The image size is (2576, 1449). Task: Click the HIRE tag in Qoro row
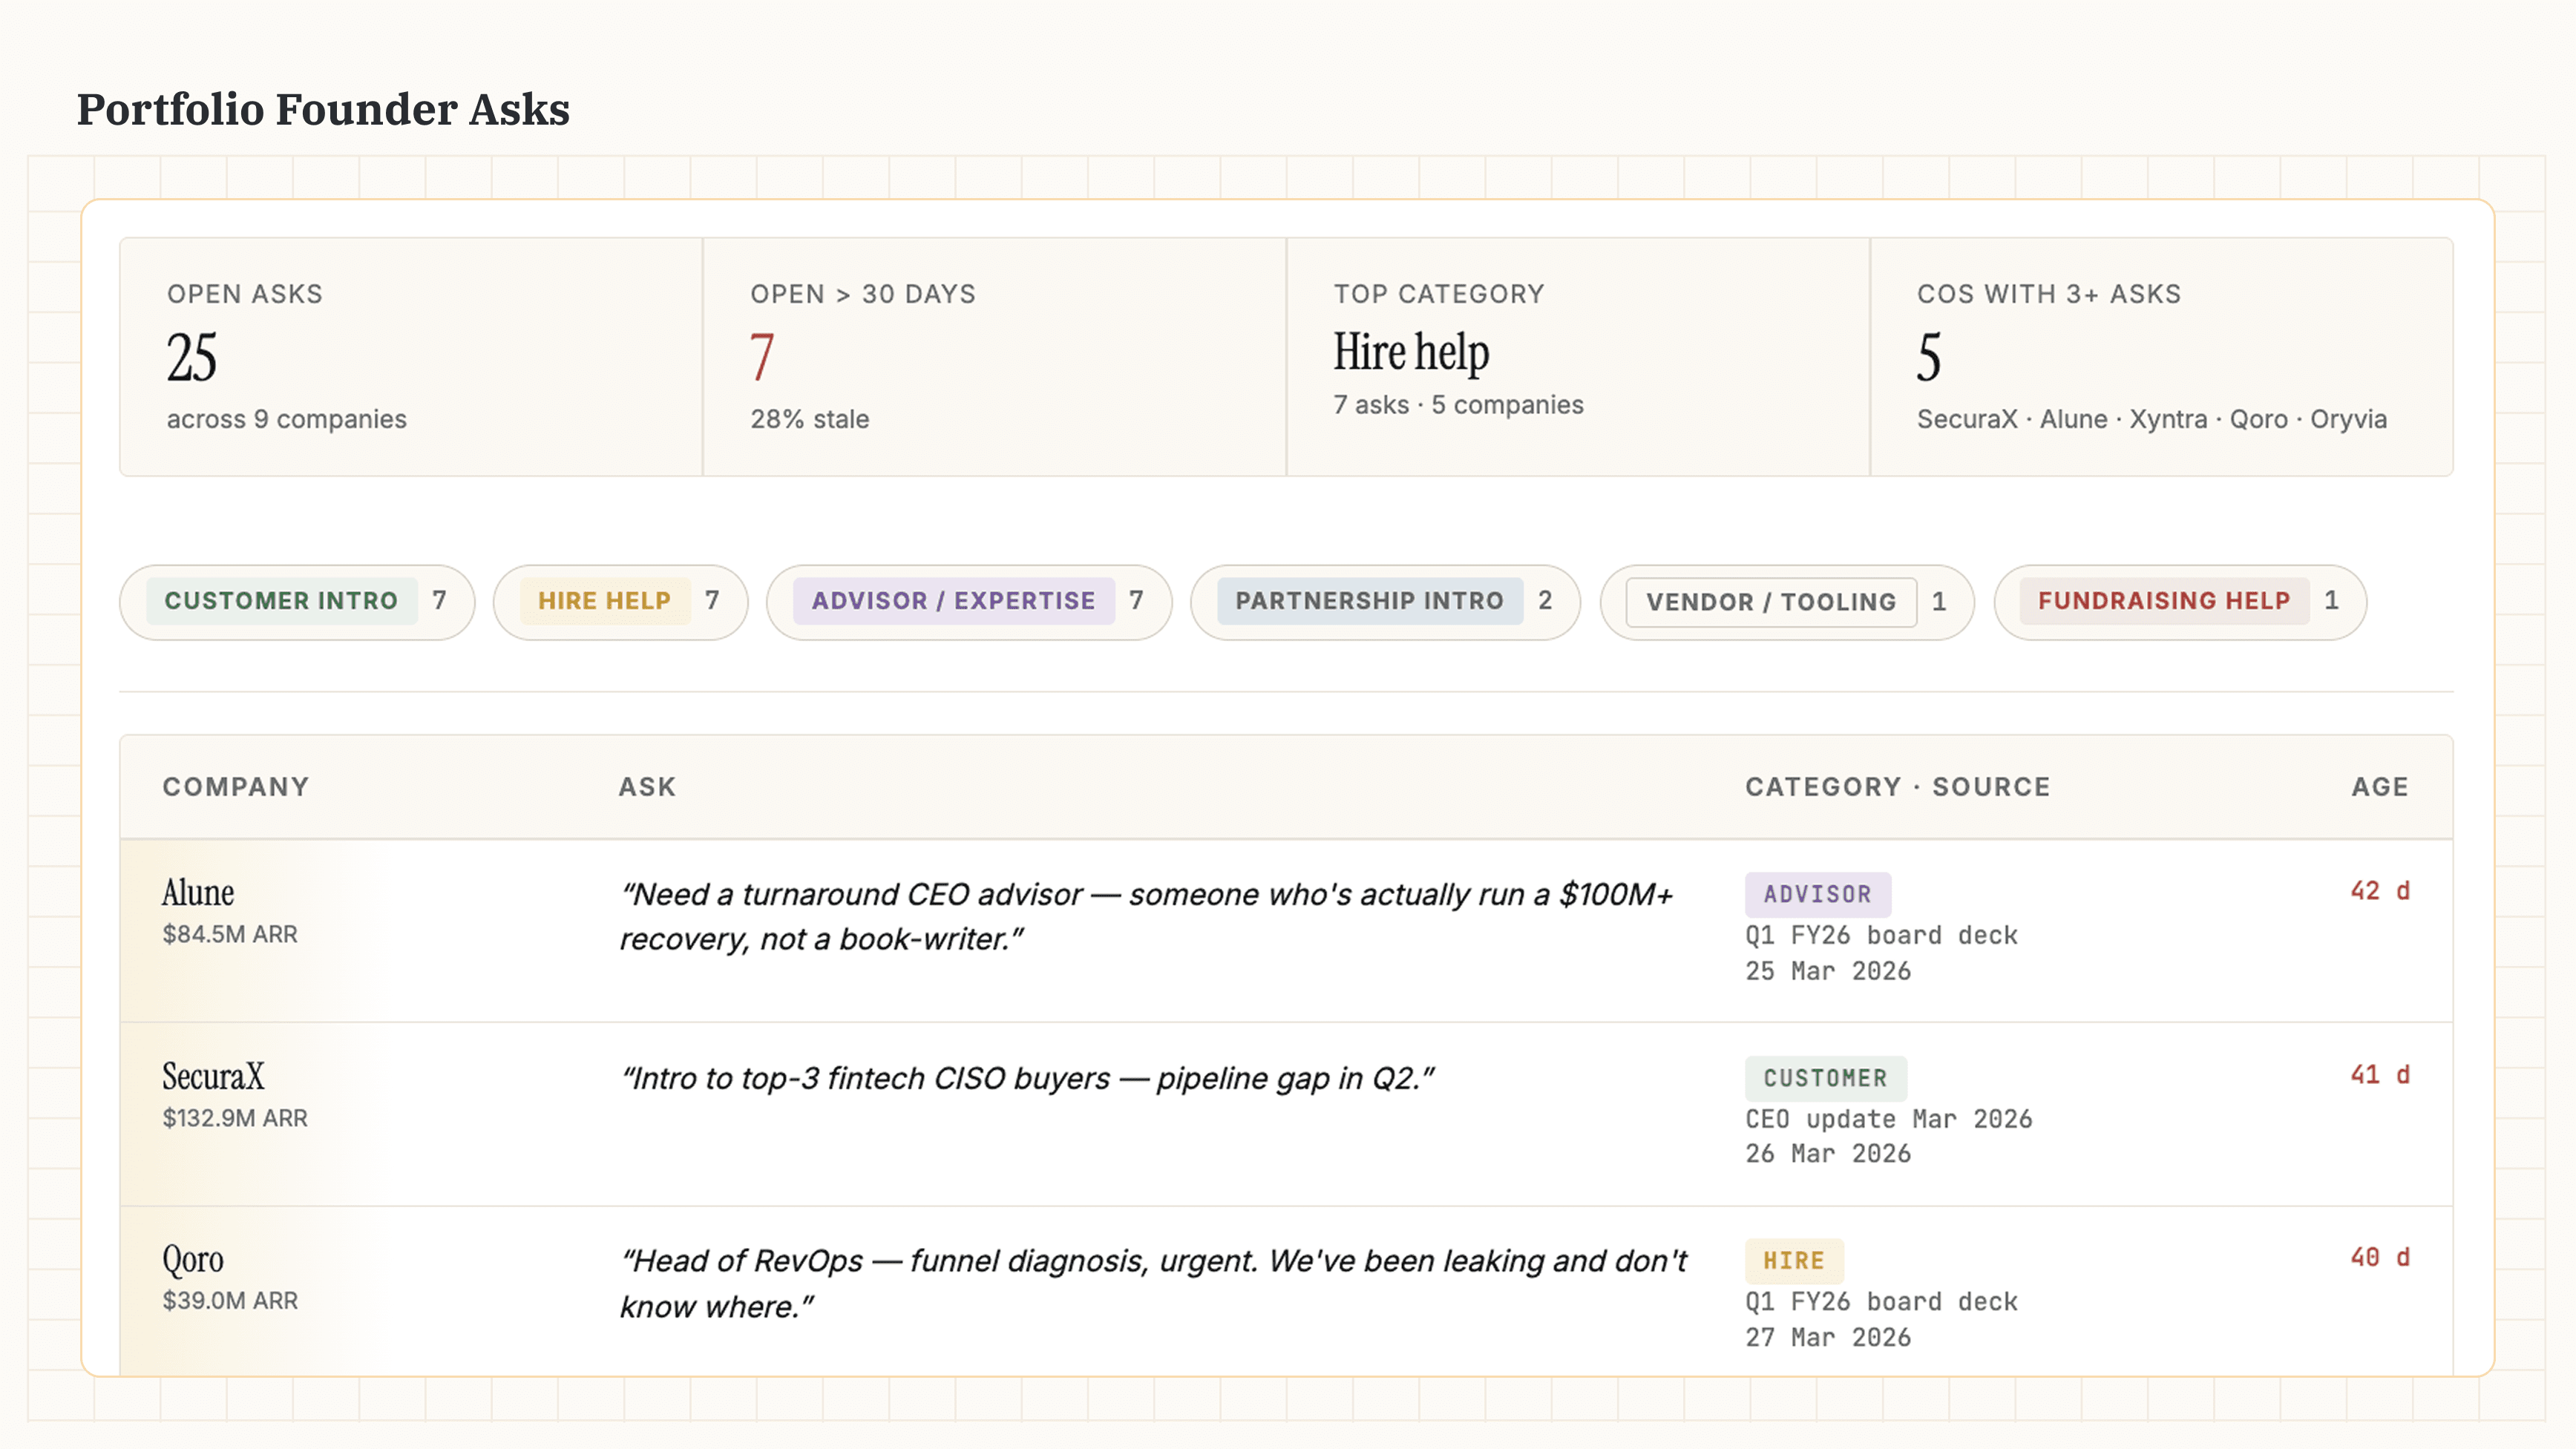pyautogui.click(x=1794, y=1261)
